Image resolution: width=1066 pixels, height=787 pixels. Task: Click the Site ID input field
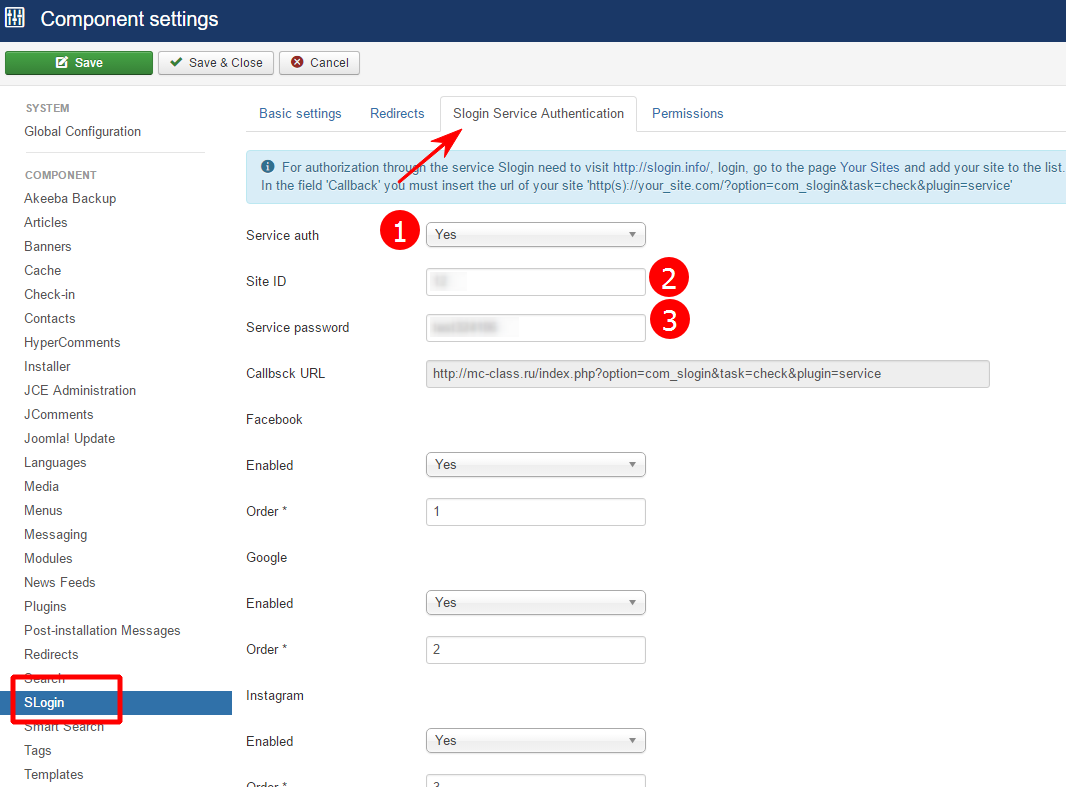tap(535, 282)
